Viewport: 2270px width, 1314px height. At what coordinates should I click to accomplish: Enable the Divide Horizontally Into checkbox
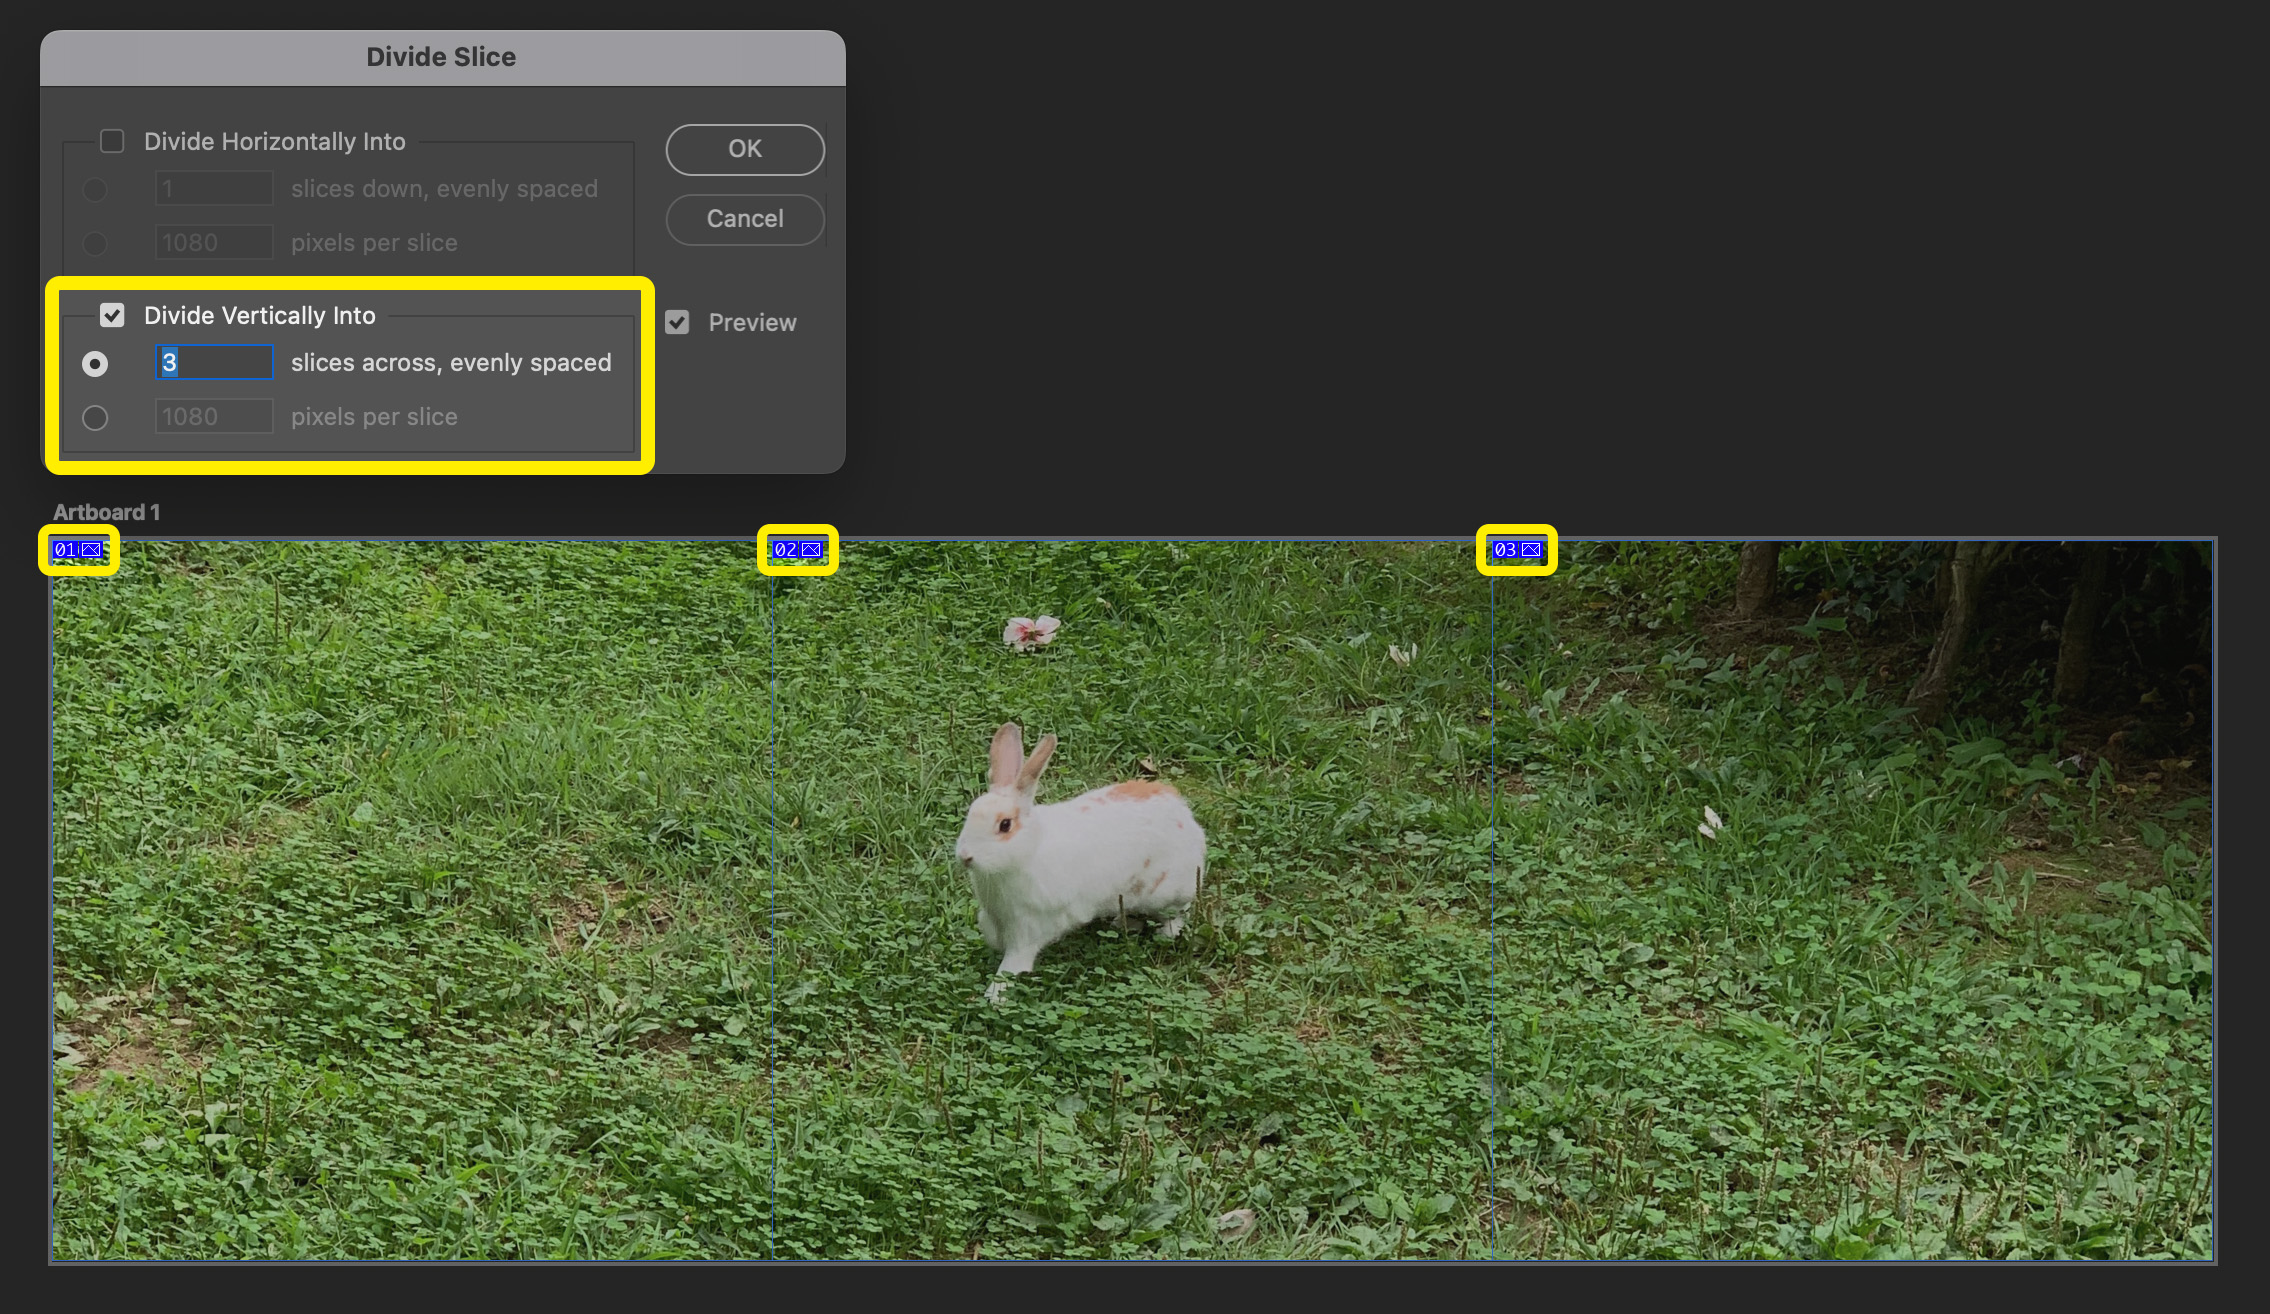(112, 141)
